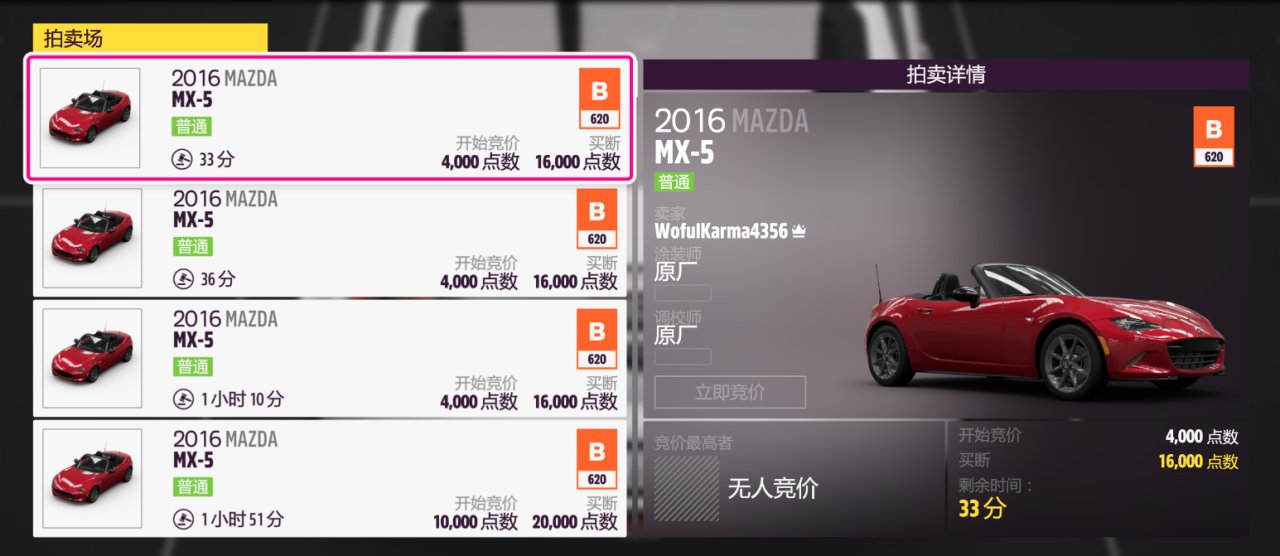Click the B 620 class badge in first listing
The width and height of the screenshot is (1280, 556).
(599, 98)
